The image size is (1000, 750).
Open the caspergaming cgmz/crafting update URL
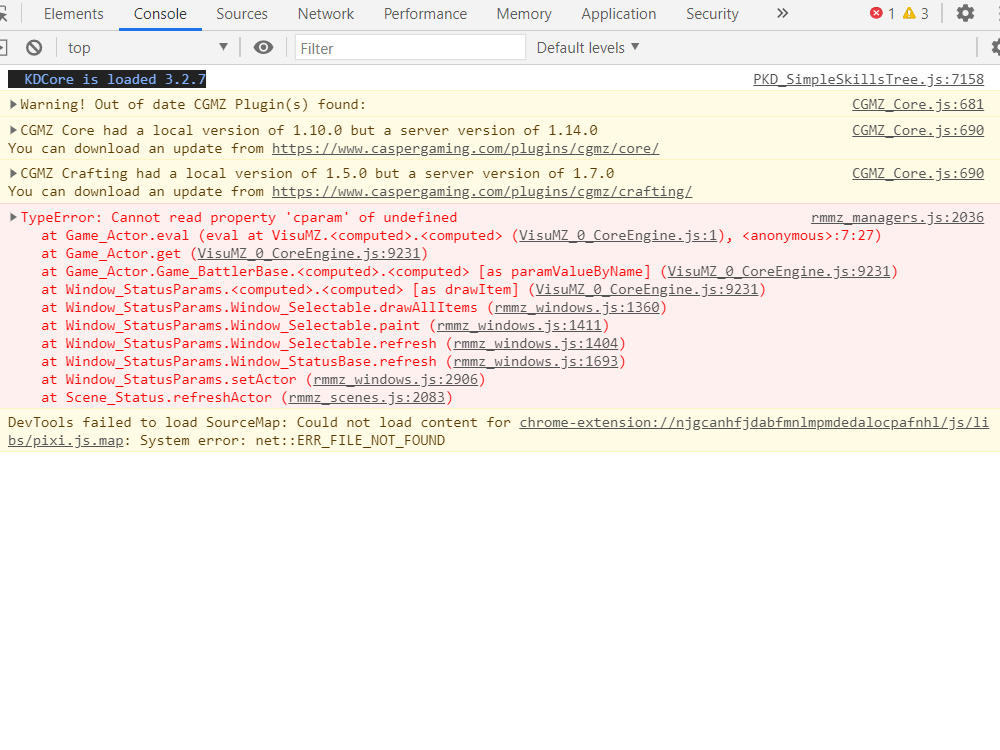(482, 191)
